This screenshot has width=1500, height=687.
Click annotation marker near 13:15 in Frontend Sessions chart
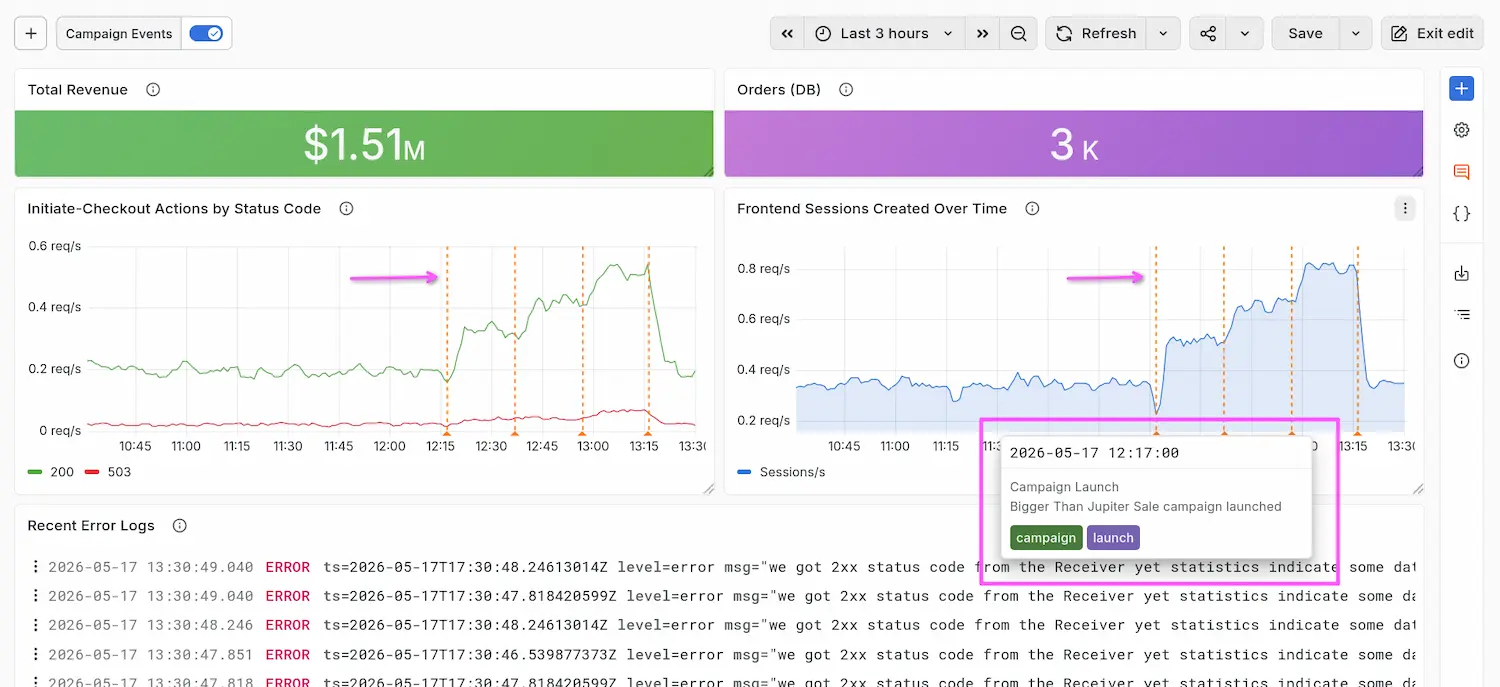[x=1357, y=431]
